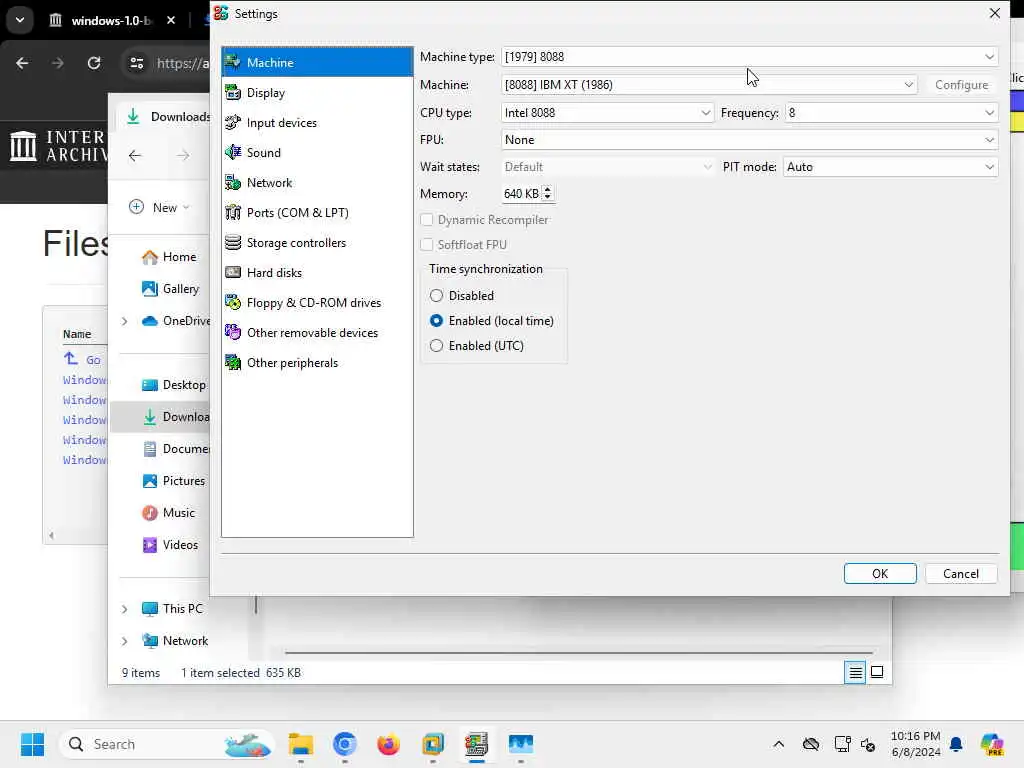This screenshot has height=768, width=1024.
Task: Open the PIT mode dropdown
Action: pos(890,167)
